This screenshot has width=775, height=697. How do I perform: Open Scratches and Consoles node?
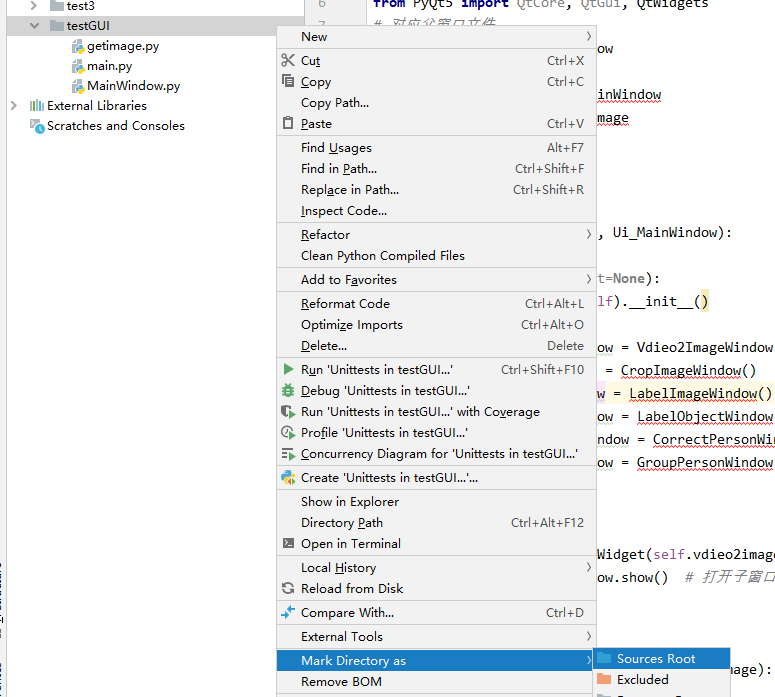115,126
